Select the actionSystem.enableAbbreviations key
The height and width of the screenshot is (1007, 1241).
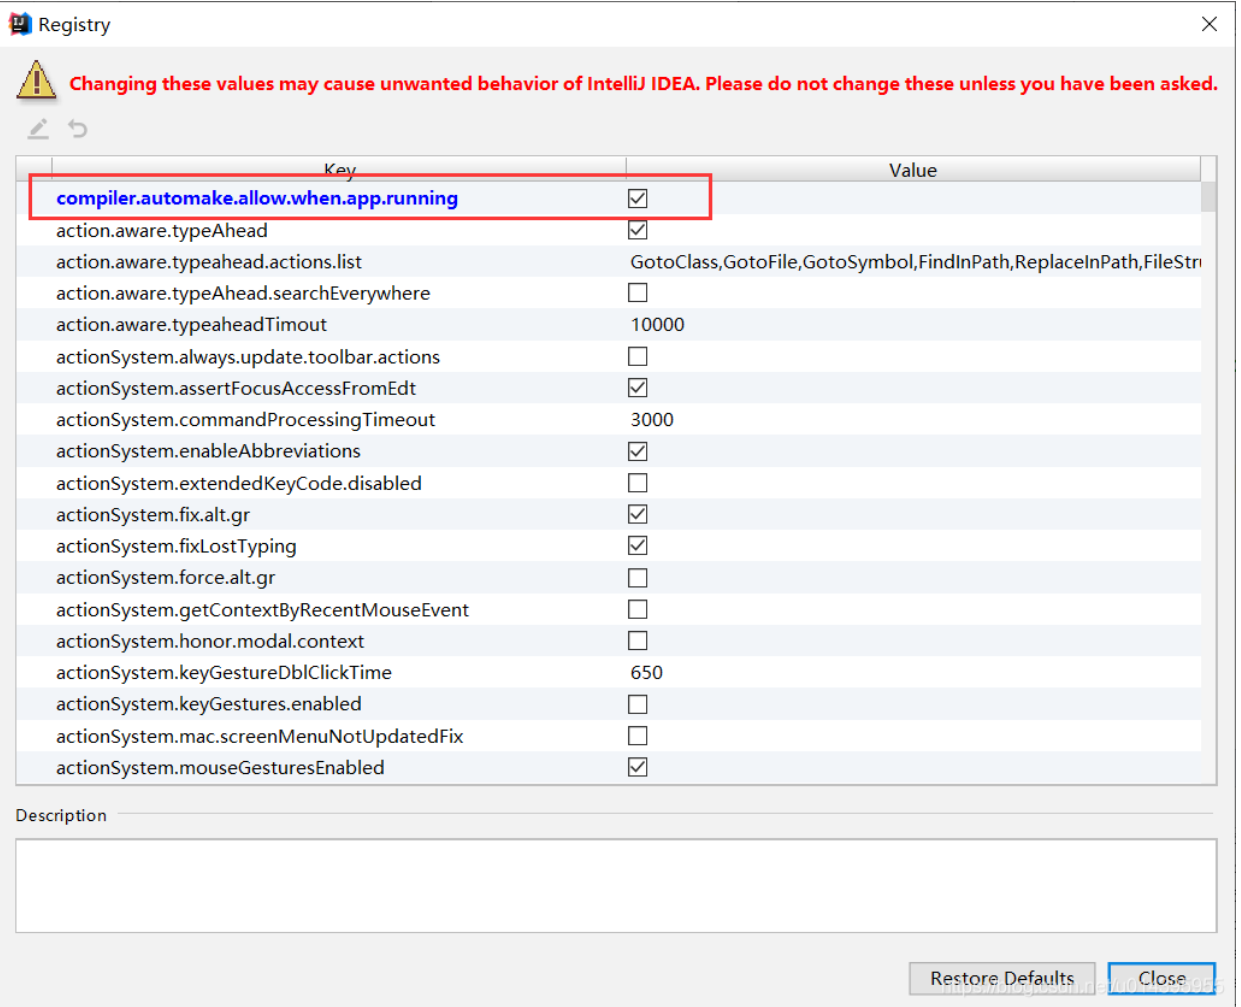point(208,451)
